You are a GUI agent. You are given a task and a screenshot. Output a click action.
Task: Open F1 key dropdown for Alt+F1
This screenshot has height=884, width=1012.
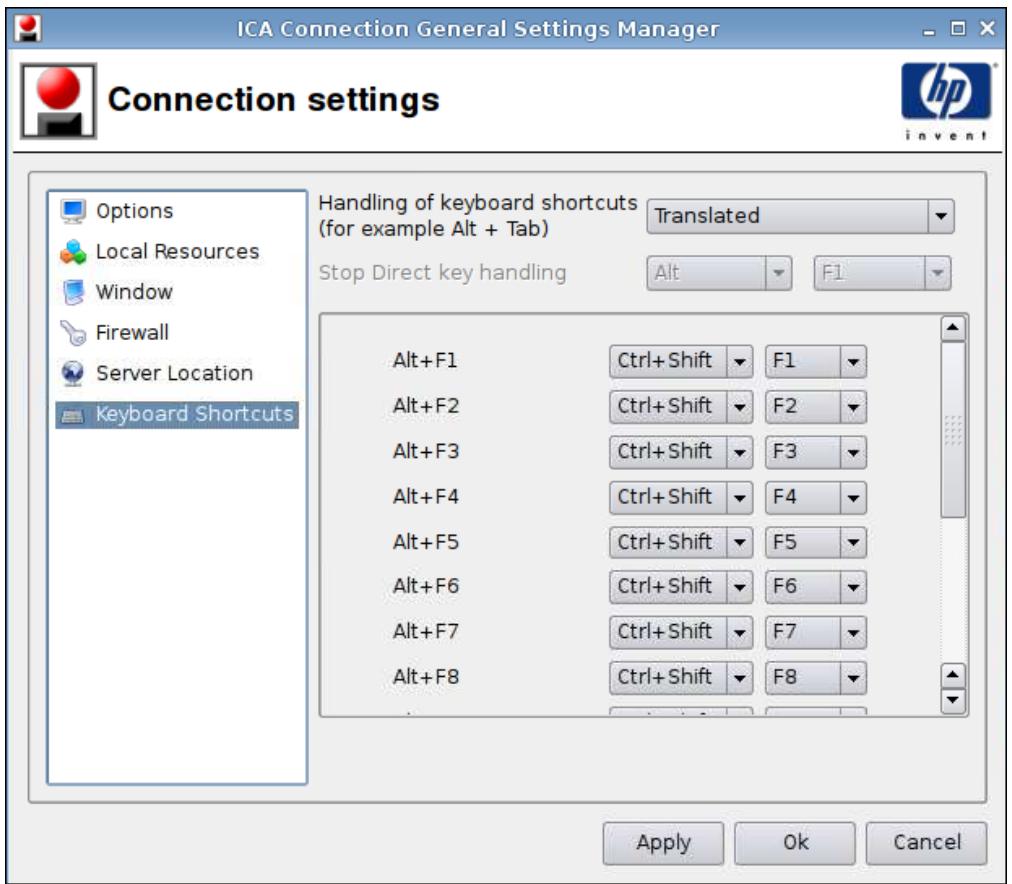(816, 361)
